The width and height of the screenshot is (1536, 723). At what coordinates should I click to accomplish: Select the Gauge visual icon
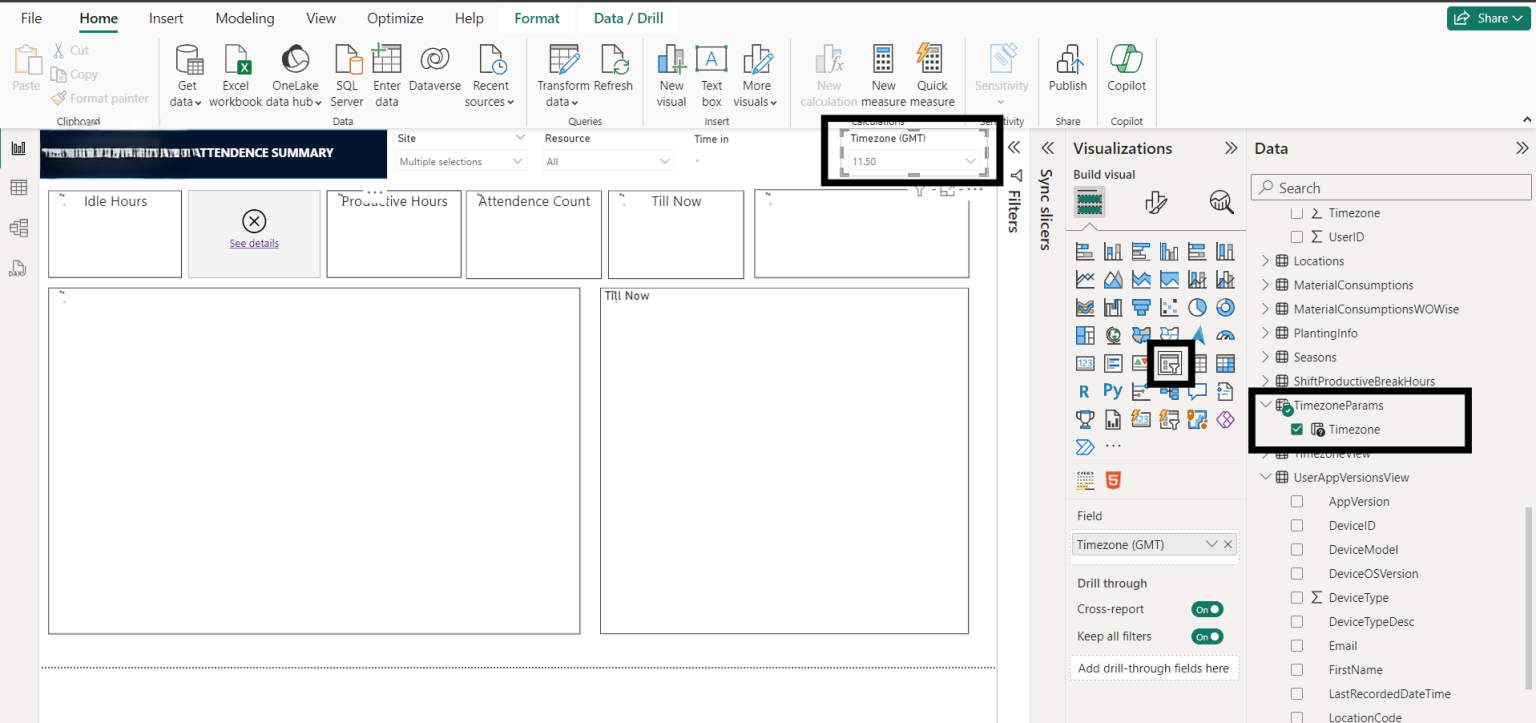pos(1226,335)
